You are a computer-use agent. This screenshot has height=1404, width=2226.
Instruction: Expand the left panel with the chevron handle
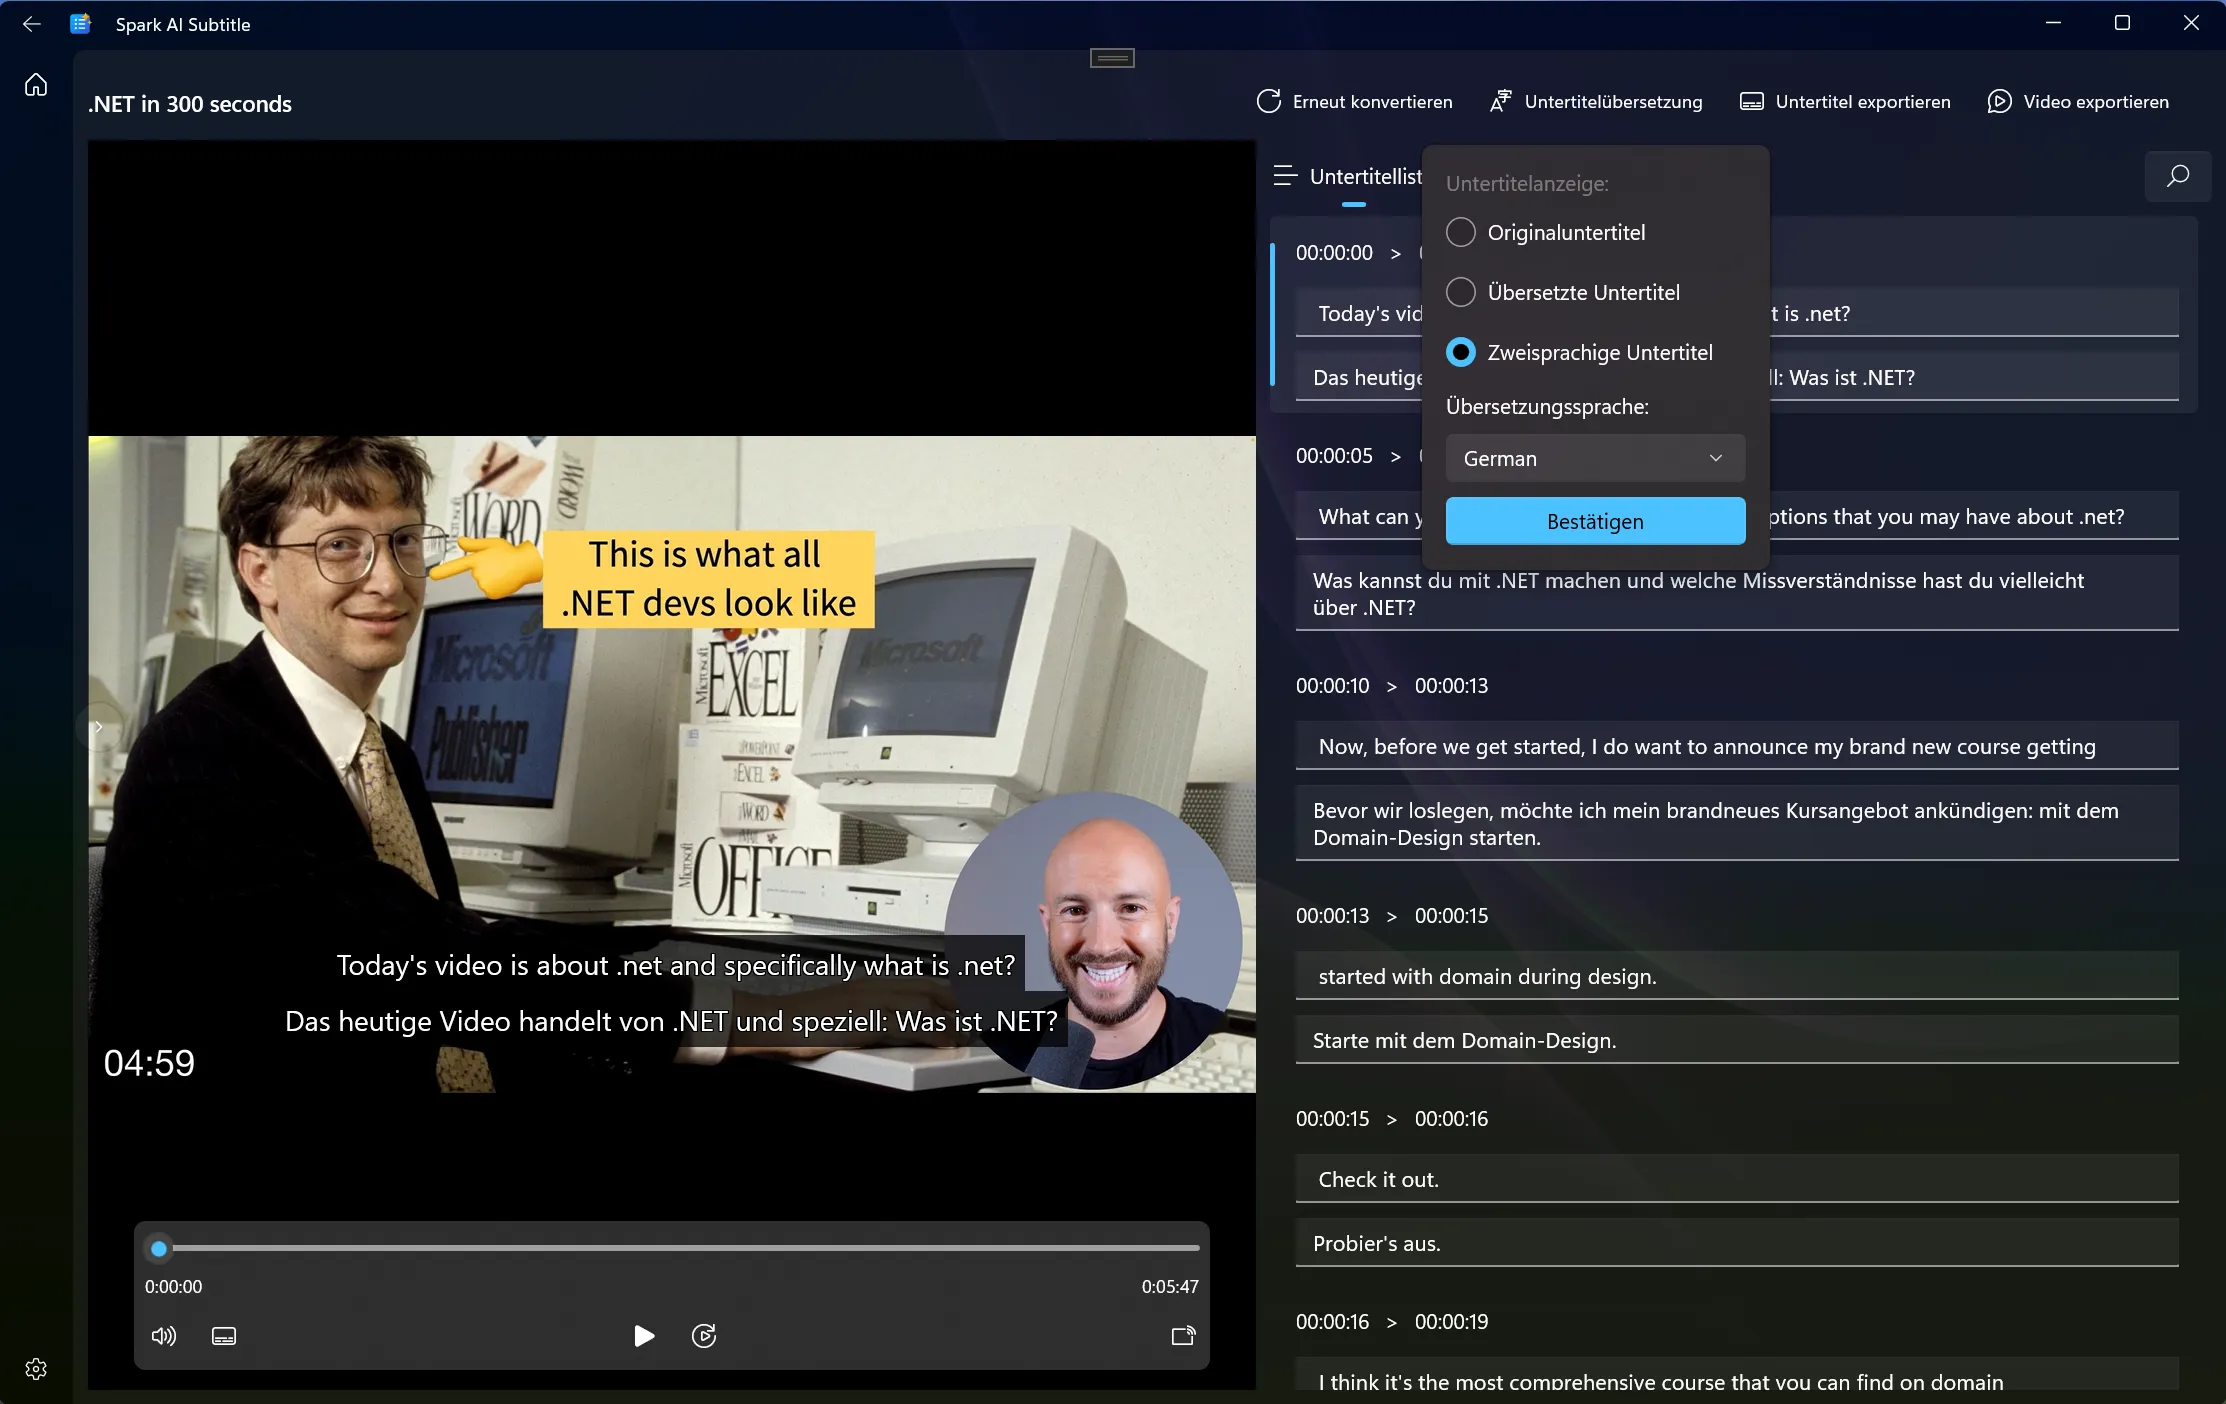[98, 727]
